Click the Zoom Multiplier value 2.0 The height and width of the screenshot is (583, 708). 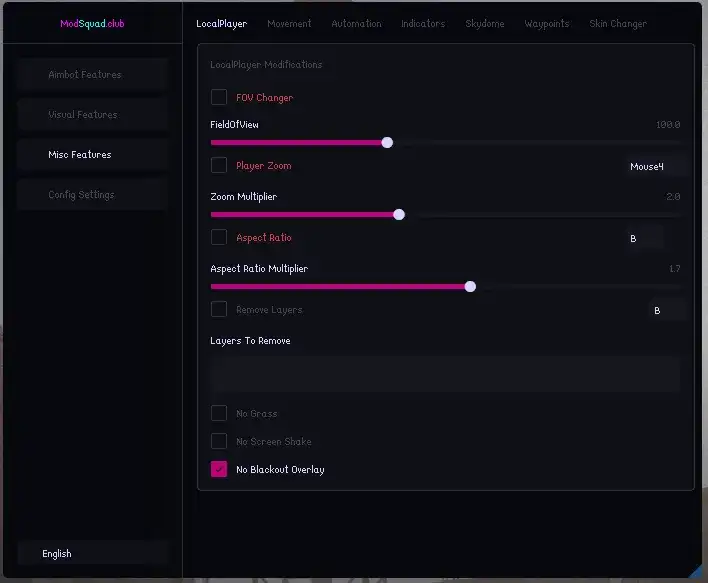tap(673, 196)
